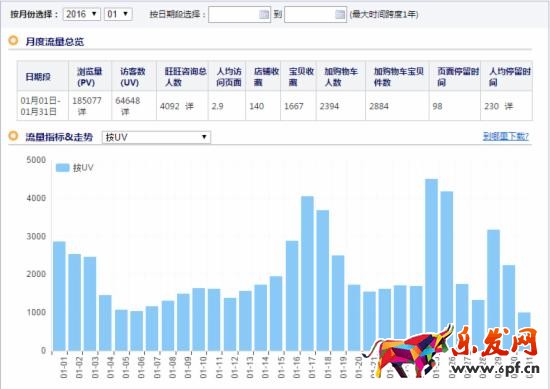Click the 01-10 bar in chart

point(199,320)
